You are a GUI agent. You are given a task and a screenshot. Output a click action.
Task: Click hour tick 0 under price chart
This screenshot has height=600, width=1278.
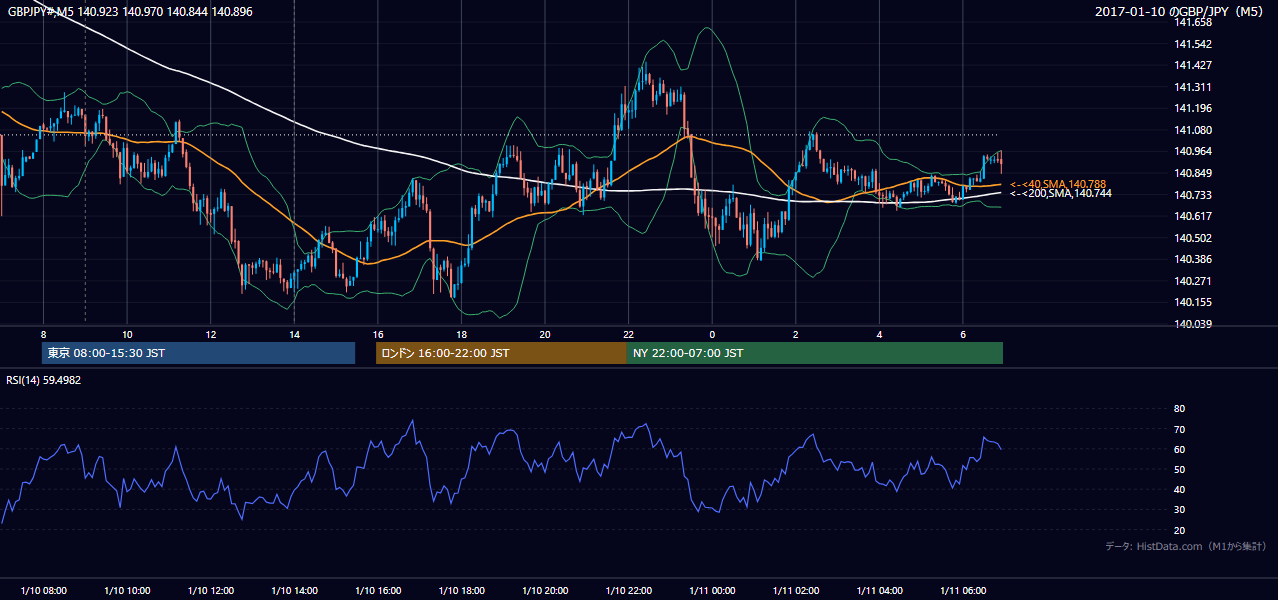click(x=712, y=334)
